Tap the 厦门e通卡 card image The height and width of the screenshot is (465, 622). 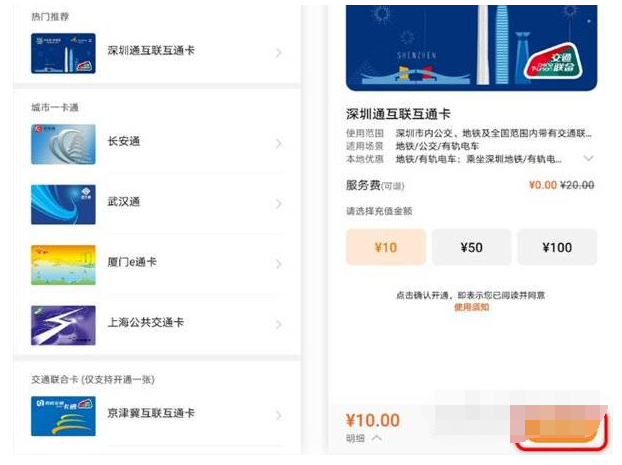pos(63,265)
